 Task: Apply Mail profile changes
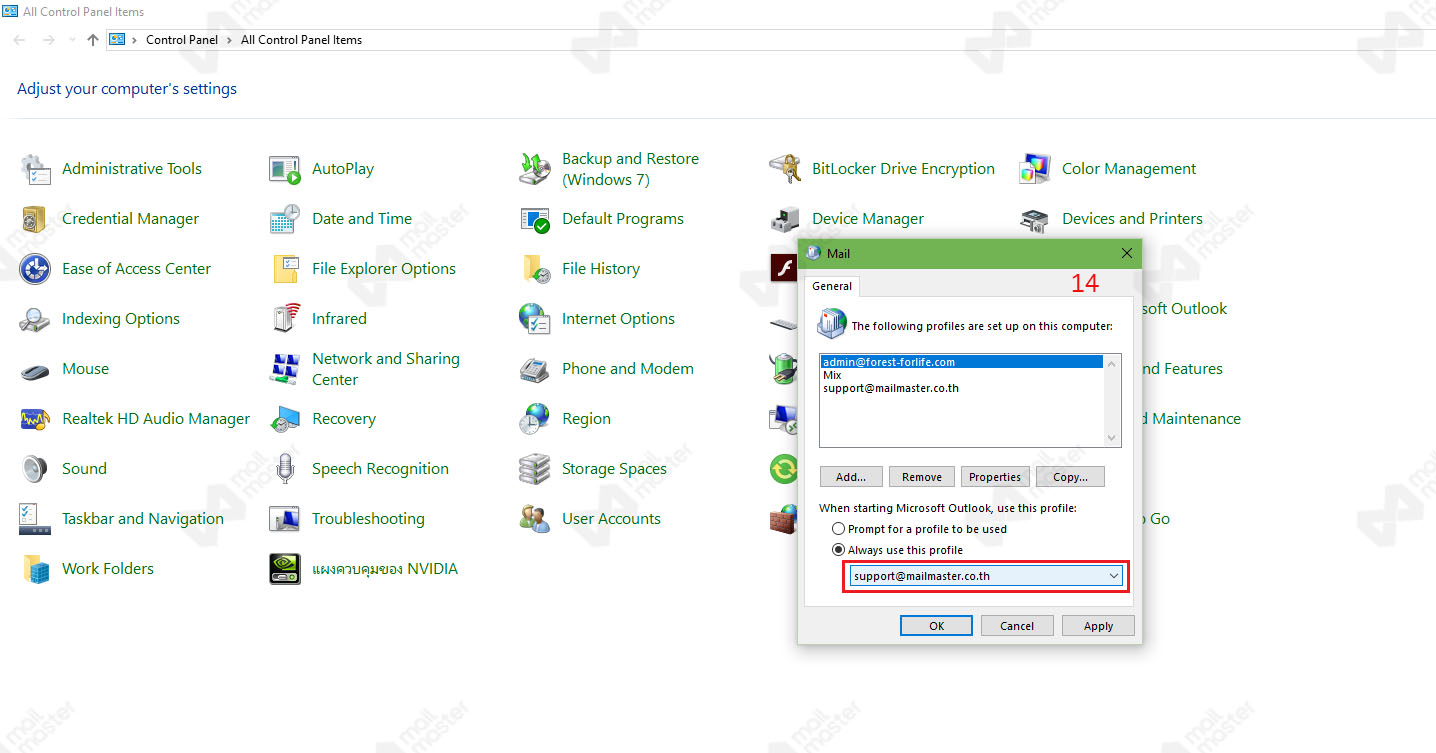pos(1098,626)
